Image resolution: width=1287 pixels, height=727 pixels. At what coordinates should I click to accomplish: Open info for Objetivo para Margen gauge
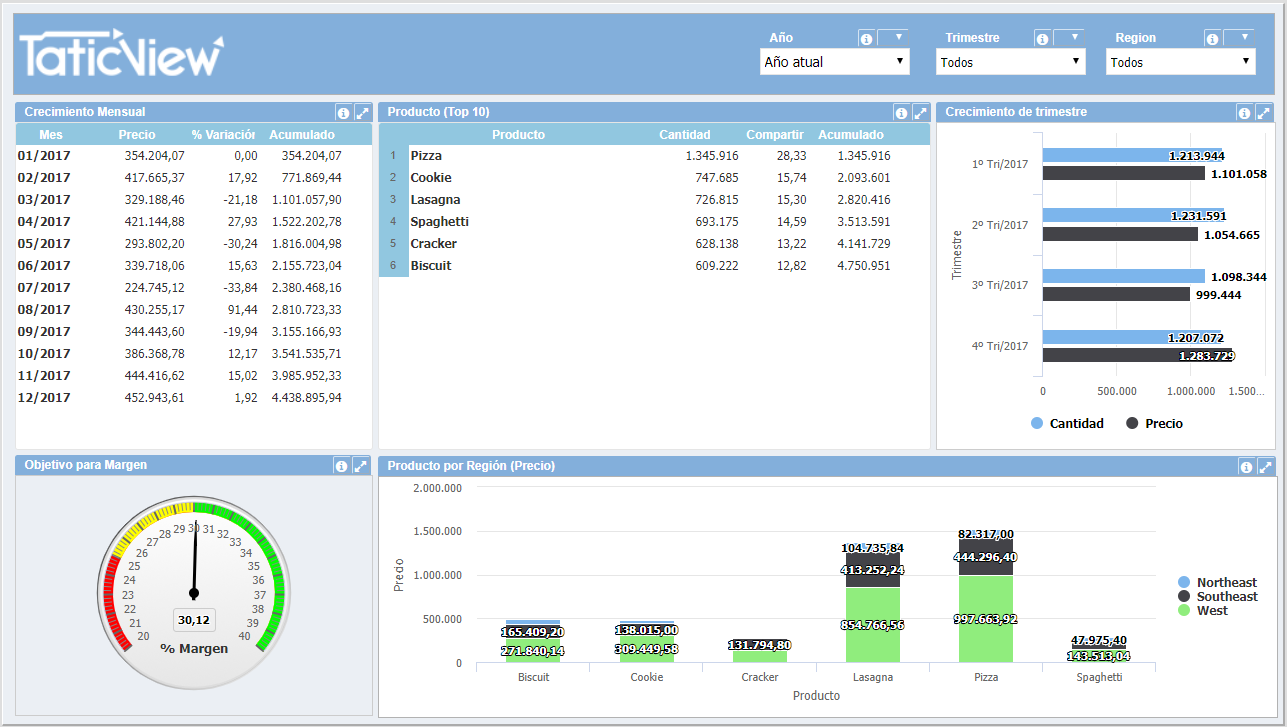342,466
